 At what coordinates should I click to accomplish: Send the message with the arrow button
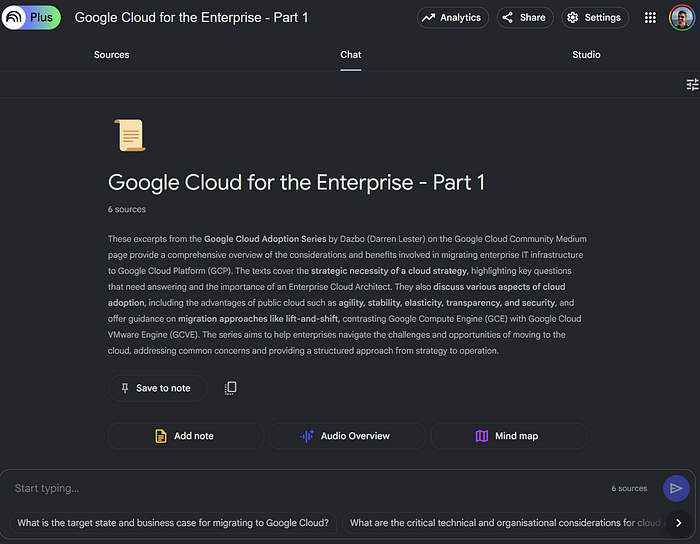(x=676, y=488)
